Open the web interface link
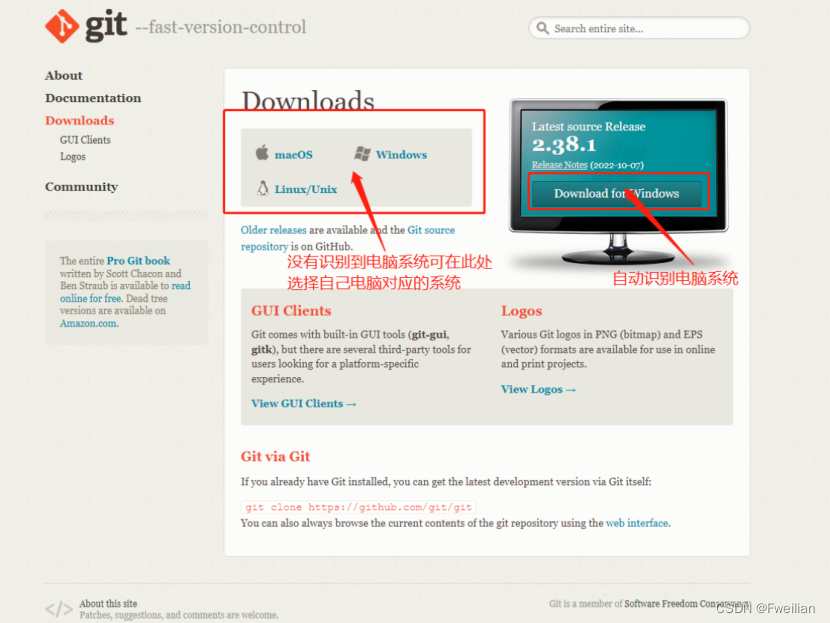Screen dimensions: 830x623 coord(637,523)
